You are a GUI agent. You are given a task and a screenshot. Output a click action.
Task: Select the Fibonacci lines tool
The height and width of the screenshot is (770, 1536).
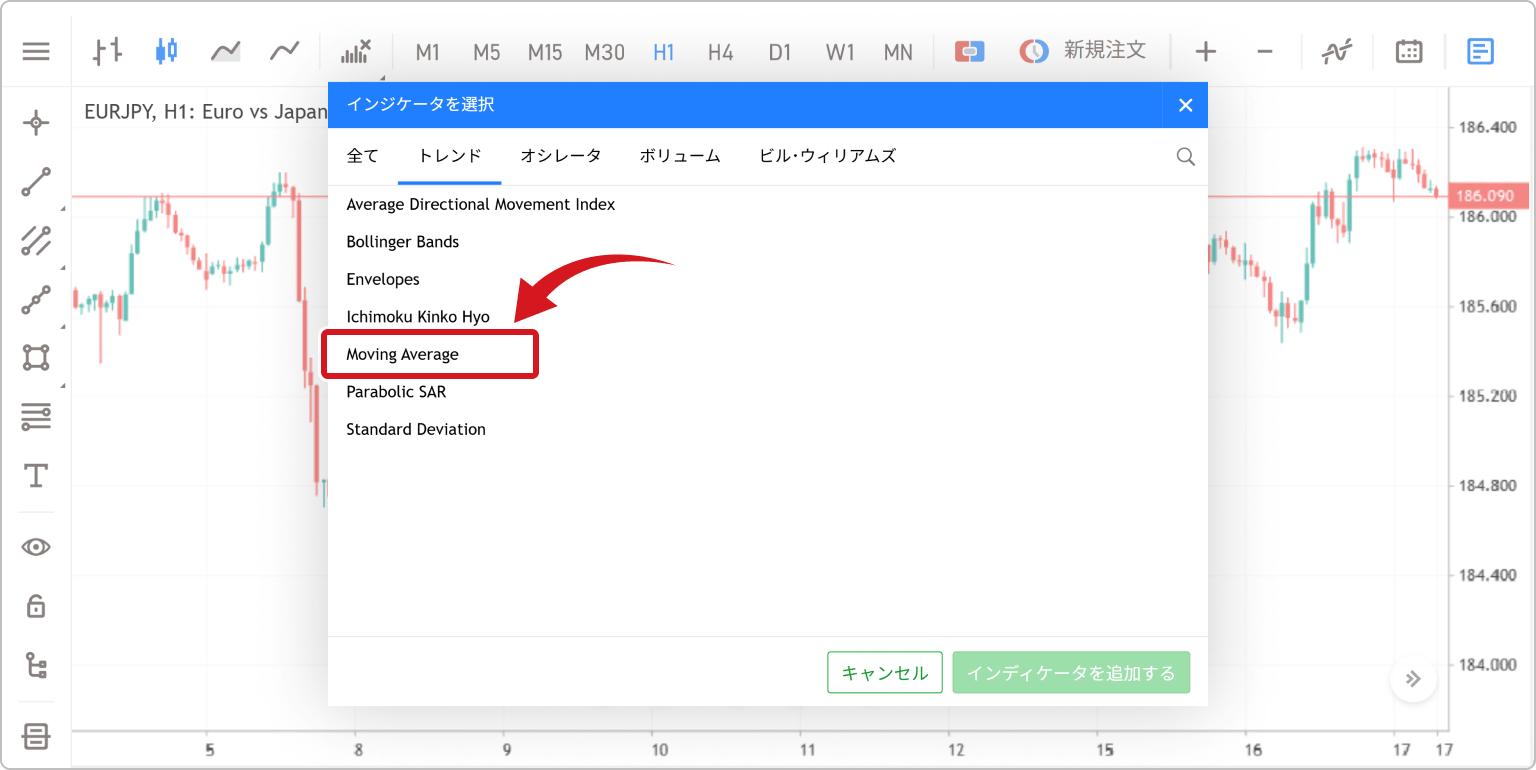pyautogui.click(x=36, y=417)
